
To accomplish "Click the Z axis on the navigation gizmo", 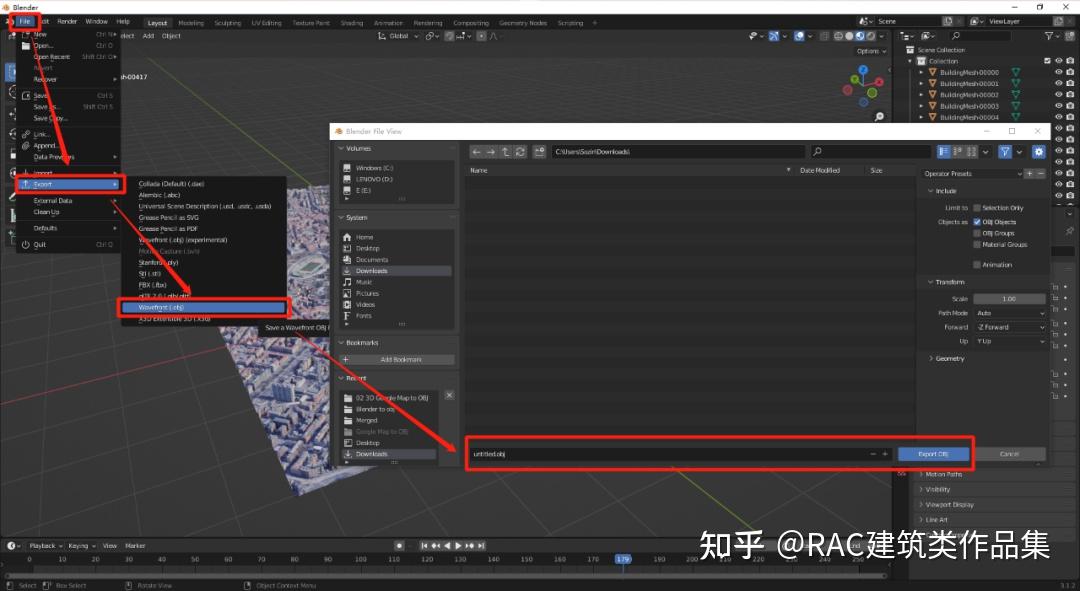I will coord(863,70).
